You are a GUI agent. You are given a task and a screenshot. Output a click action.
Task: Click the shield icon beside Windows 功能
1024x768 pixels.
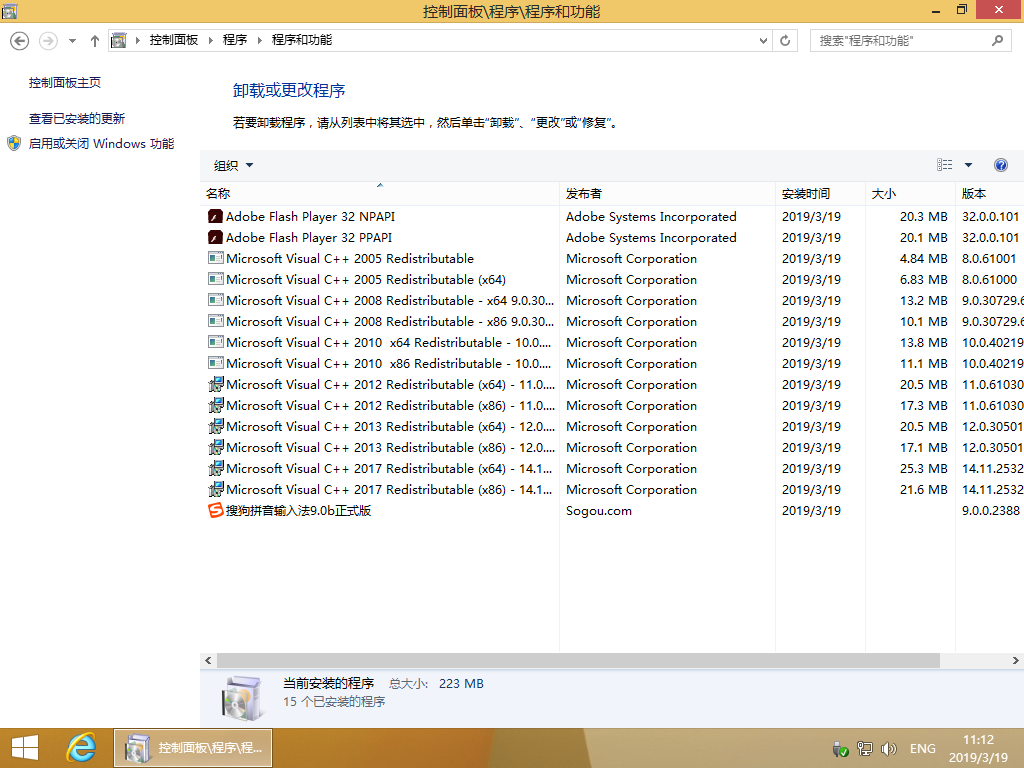pos(14,144)
